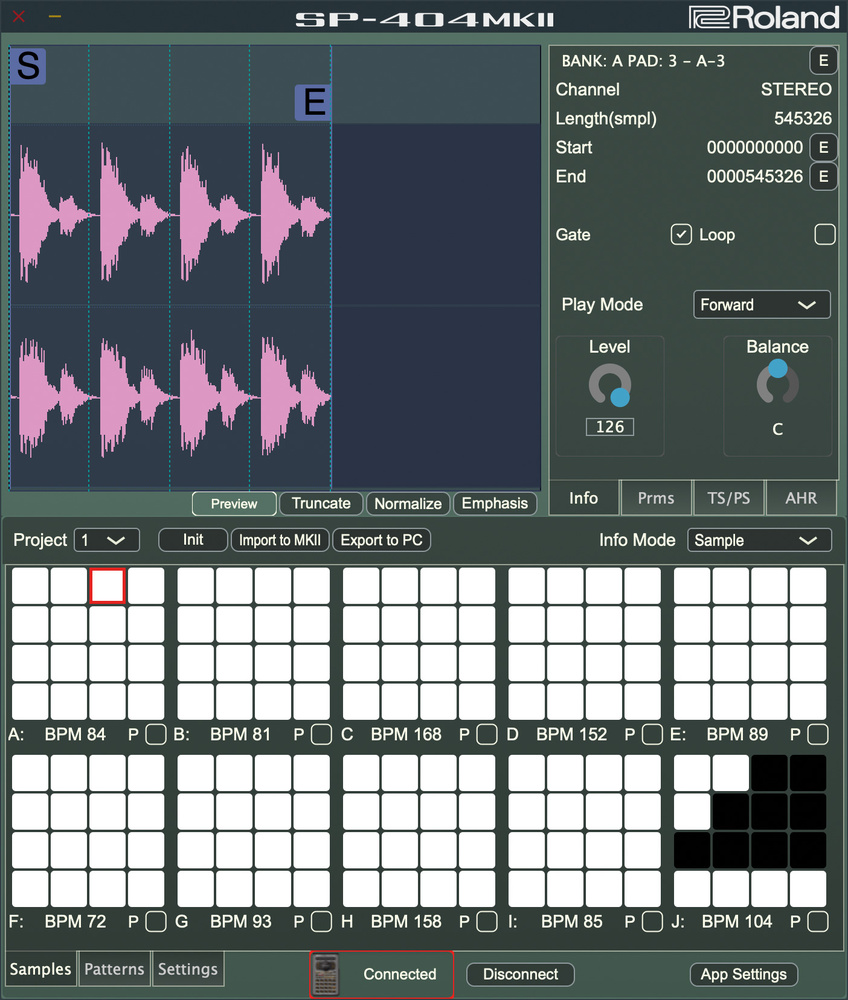Click Export to PC button
This screenshot has height=1000, width=848.
coord(381,540)
